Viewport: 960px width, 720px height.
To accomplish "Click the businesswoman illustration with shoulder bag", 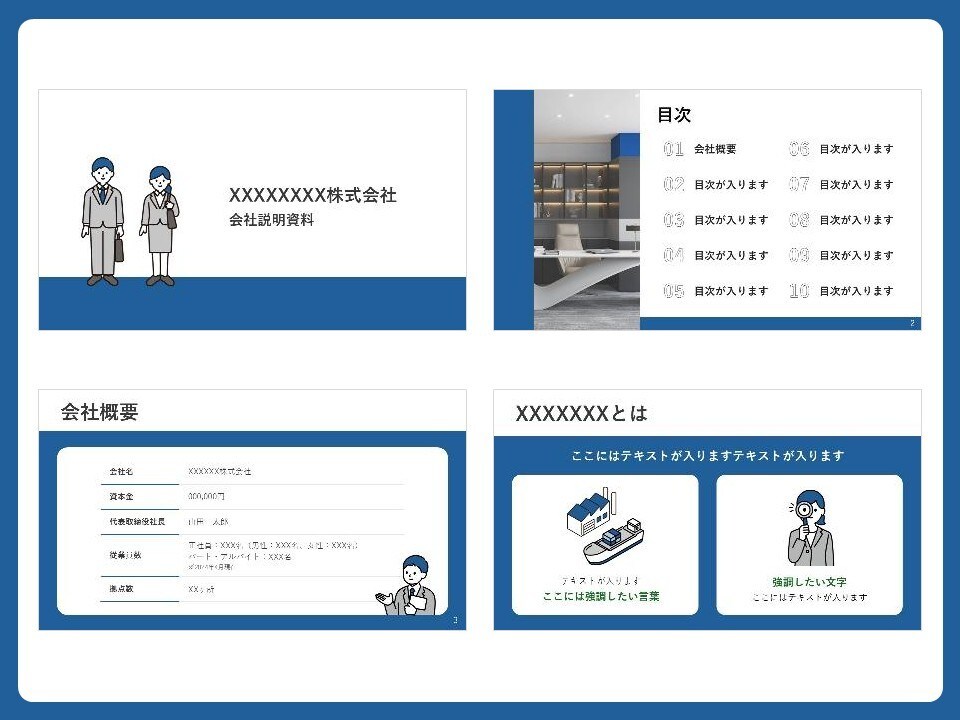I will point(159,226).
